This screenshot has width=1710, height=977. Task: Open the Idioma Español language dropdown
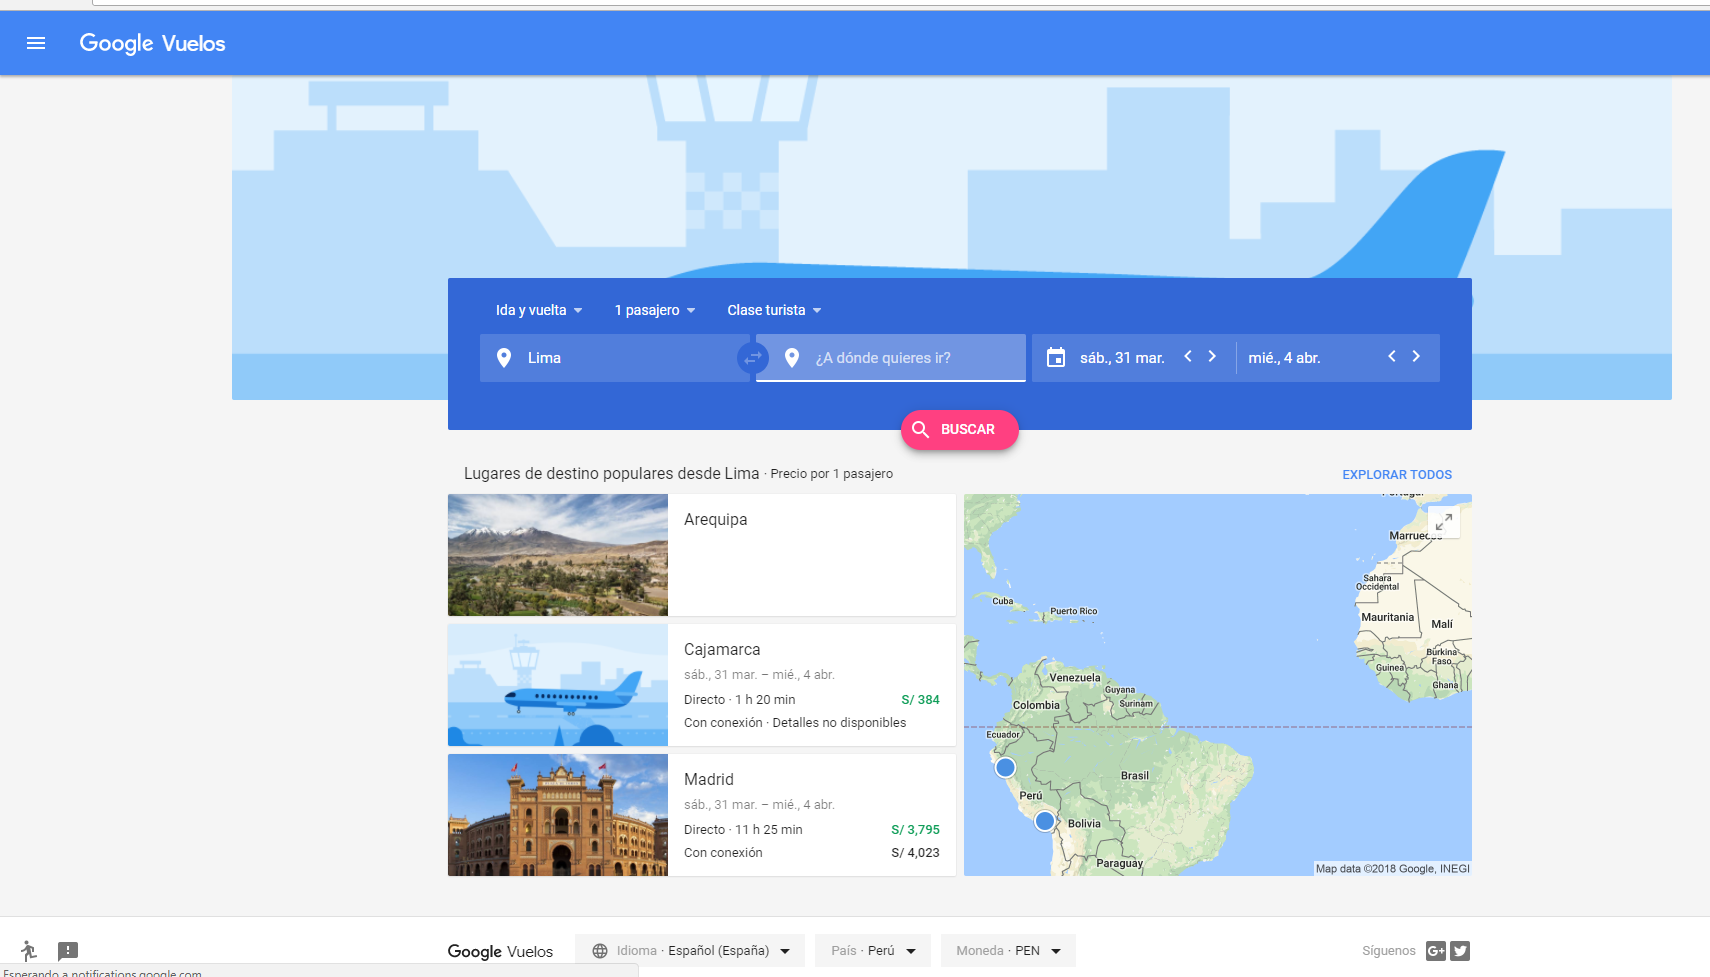coord(690,951)
